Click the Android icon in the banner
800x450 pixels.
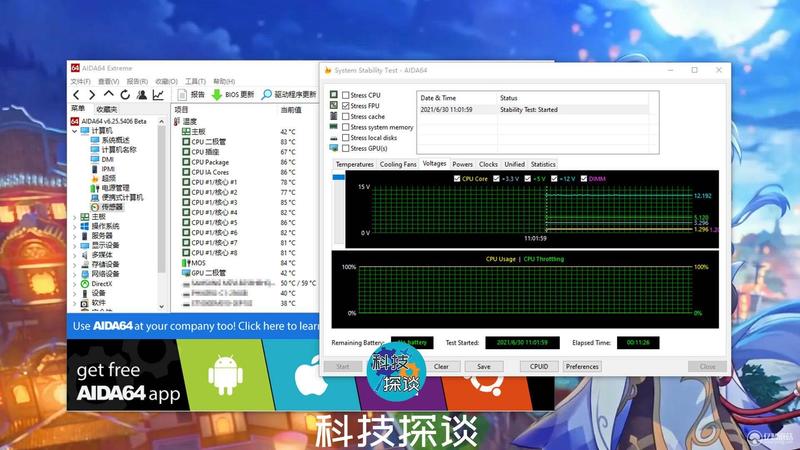coord(225,376)
